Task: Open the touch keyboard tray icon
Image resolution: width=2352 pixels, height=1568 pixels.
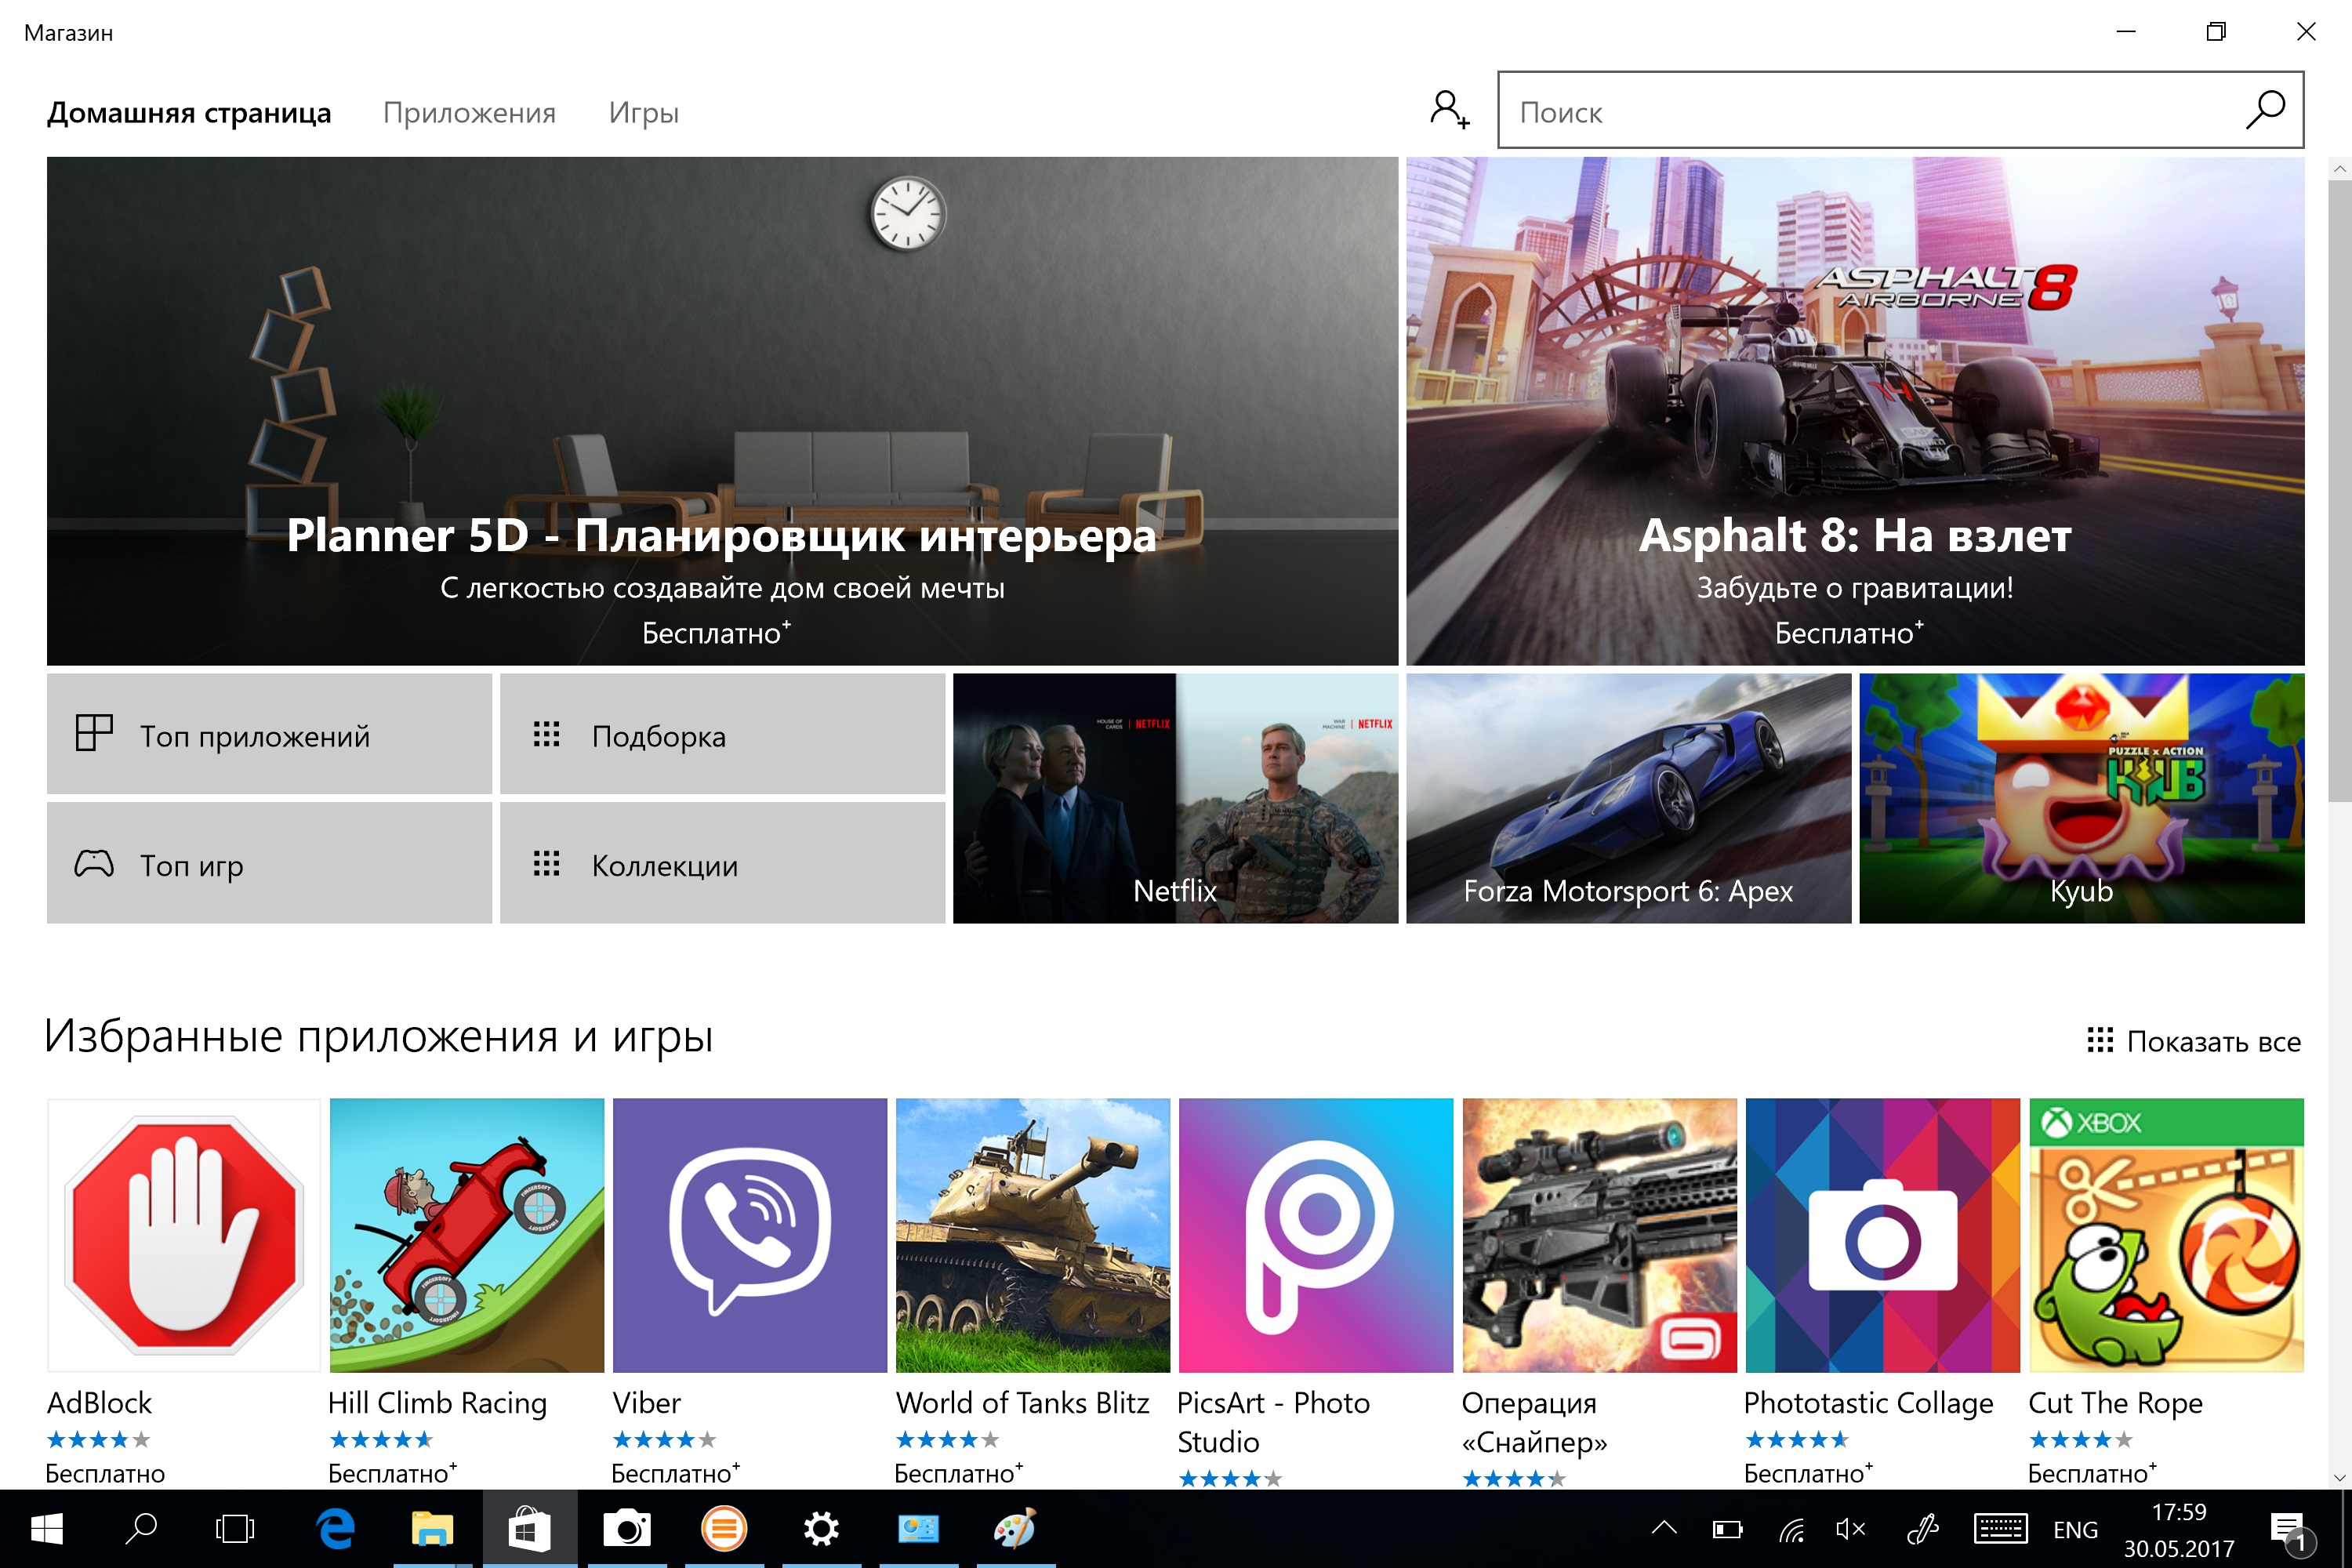Action: click(x=2000, y=1529)
